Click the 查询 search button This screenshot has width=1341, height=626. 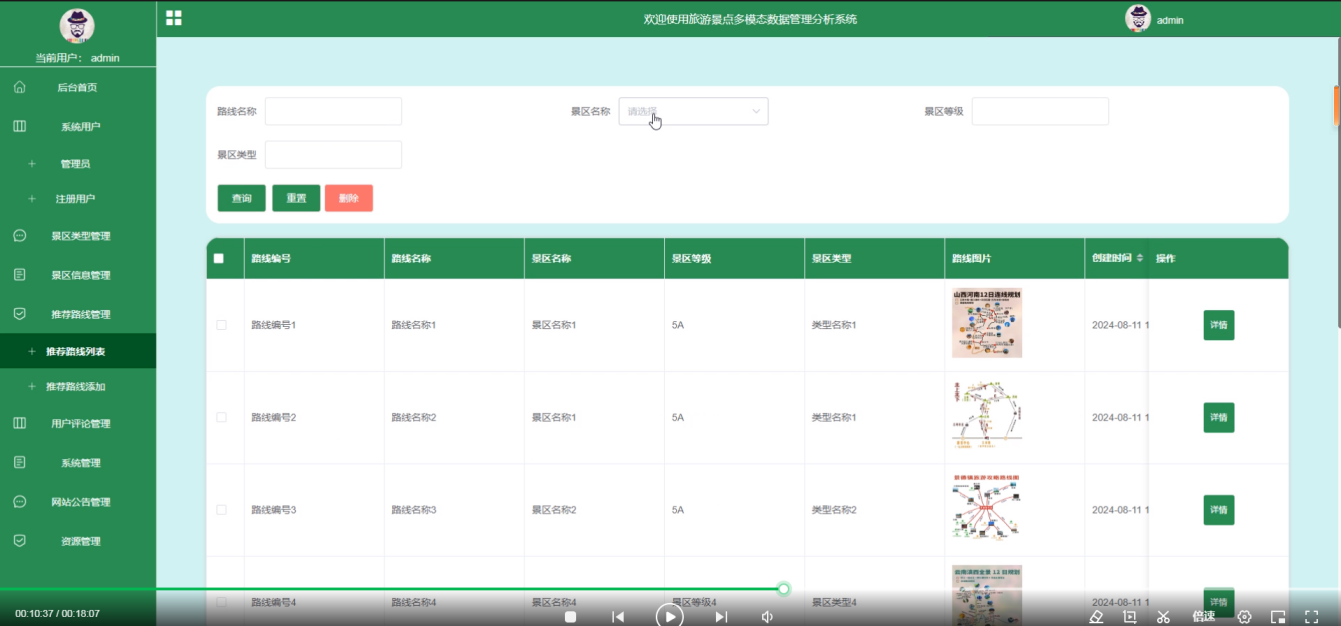241,198
